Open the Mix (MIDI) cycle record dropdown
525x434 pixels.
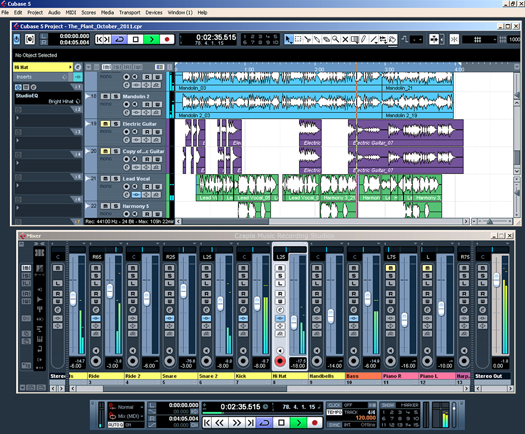[x=142, y=416]
